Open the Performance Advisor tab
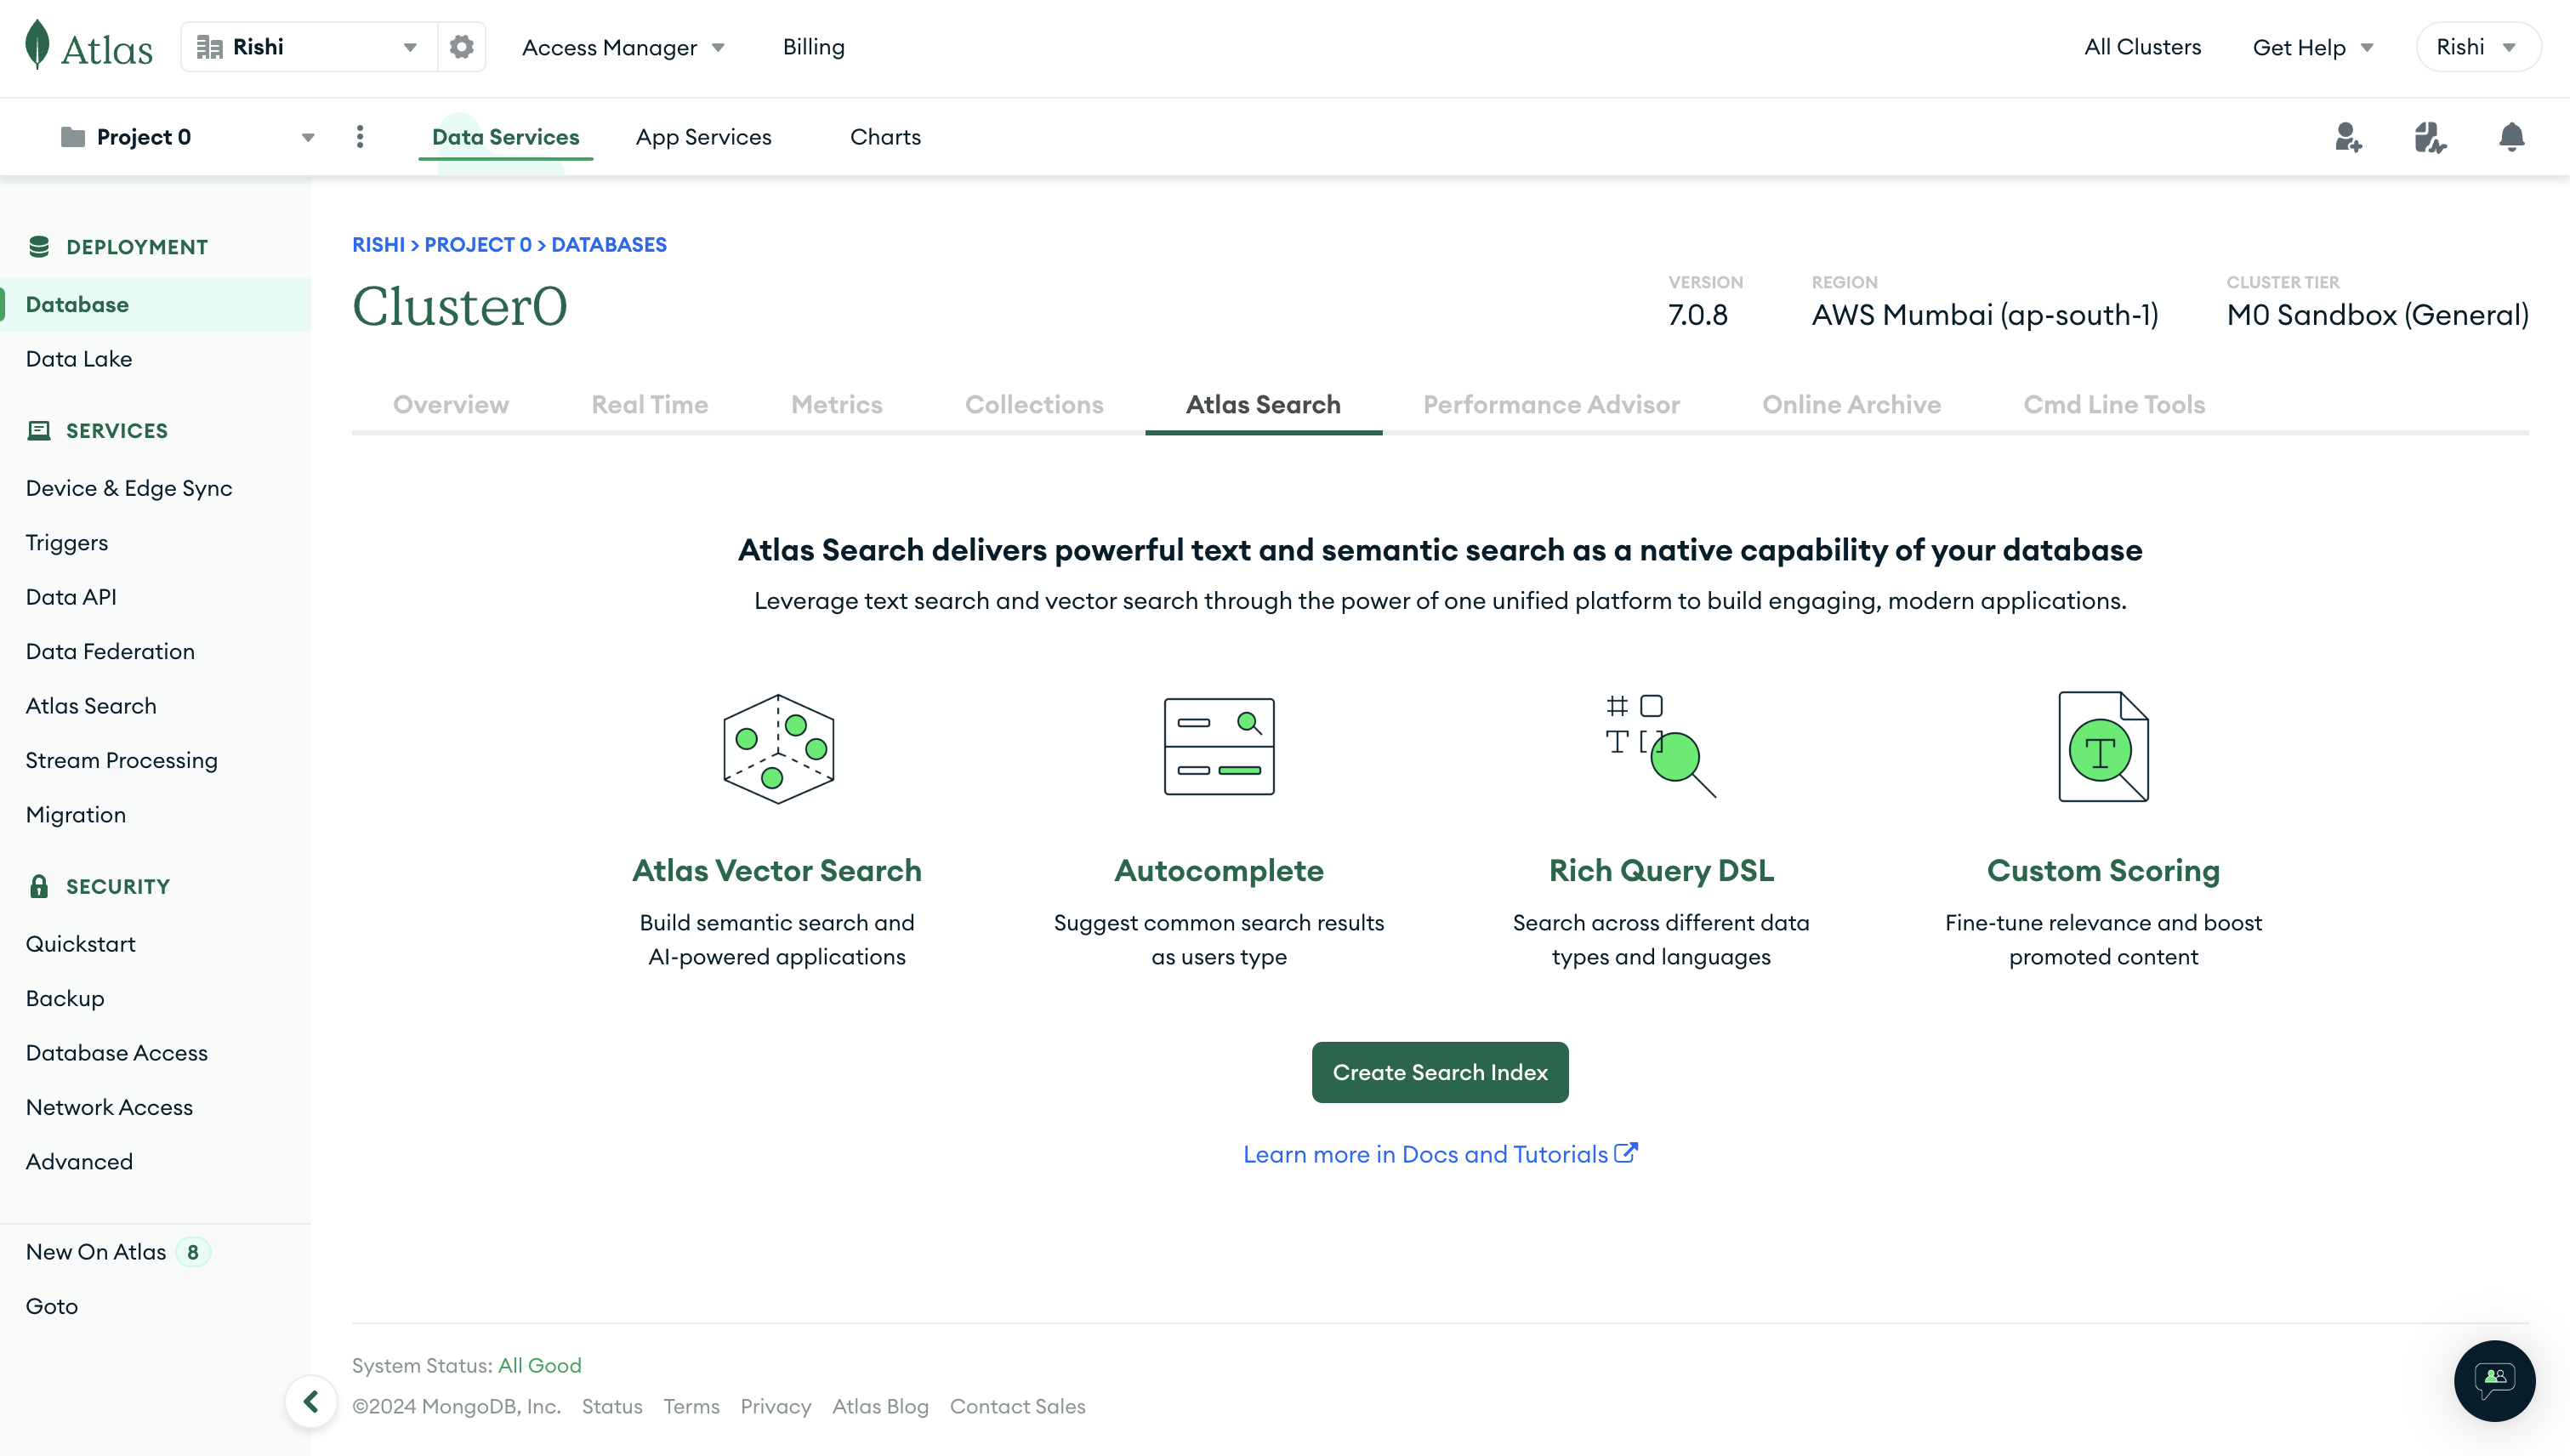 [1551, 404]
